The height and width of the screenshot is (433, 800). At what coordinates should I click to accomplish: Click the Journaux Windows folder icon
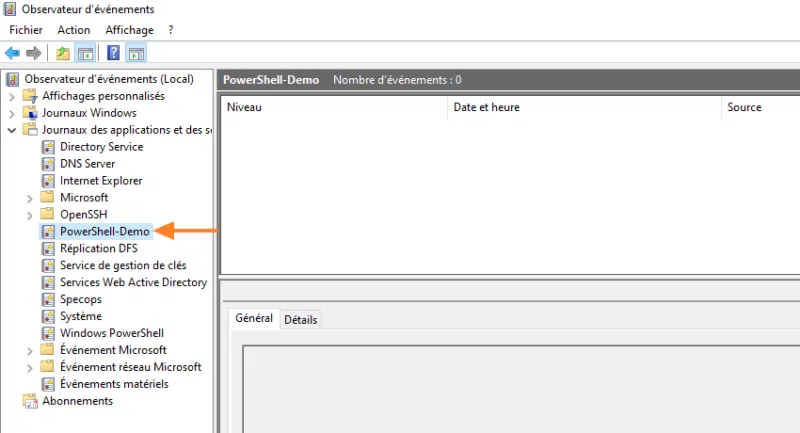click(x=31, y=113)
